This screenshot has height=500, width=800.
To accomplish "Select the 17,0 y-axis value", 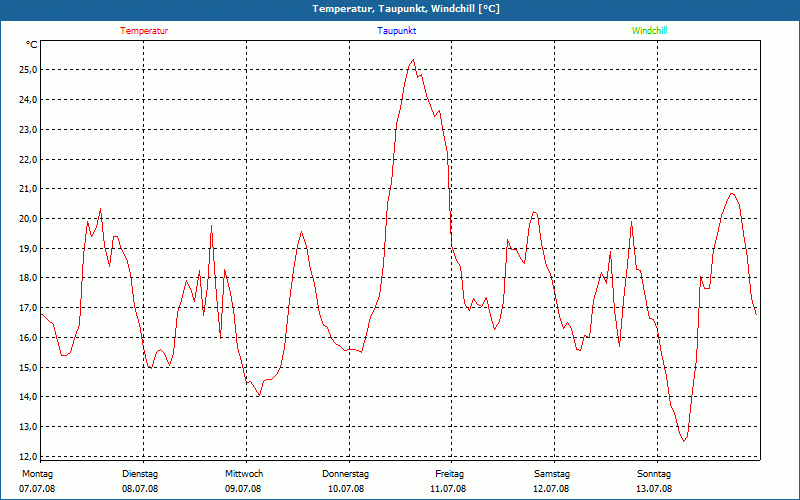I will coord(29,308).
